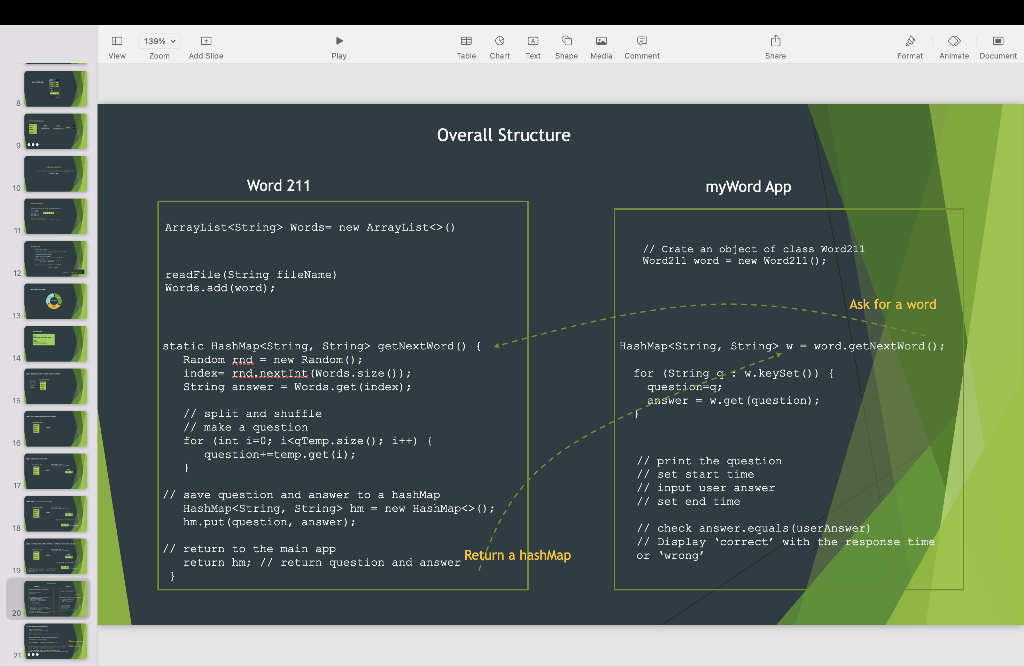Open the Document inspector
This screenshot has height=666, width=1024.
pyautogui.click(x=998, y=47)
